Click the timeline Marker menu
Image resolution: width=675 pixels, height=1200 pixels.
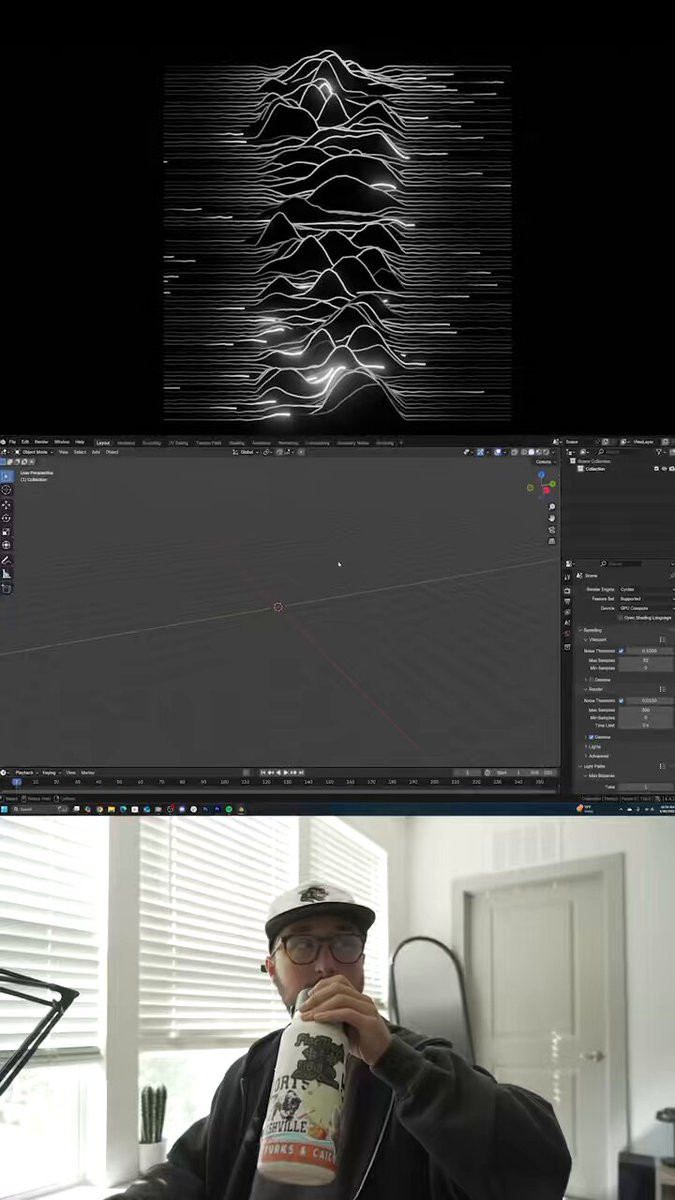(88, 772)
